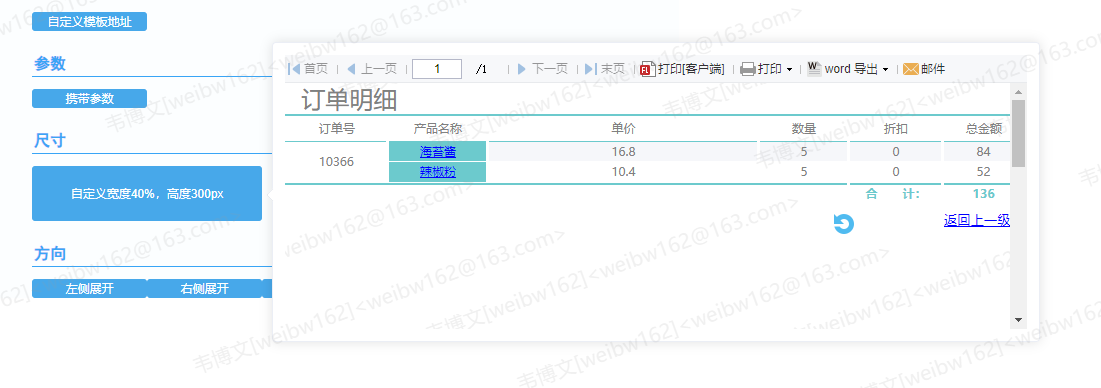Image resolution: width=1101 pixels, height=388 pixels.
Task: Click the 邮件 envelope icon
Action: (x=911, y=69)
